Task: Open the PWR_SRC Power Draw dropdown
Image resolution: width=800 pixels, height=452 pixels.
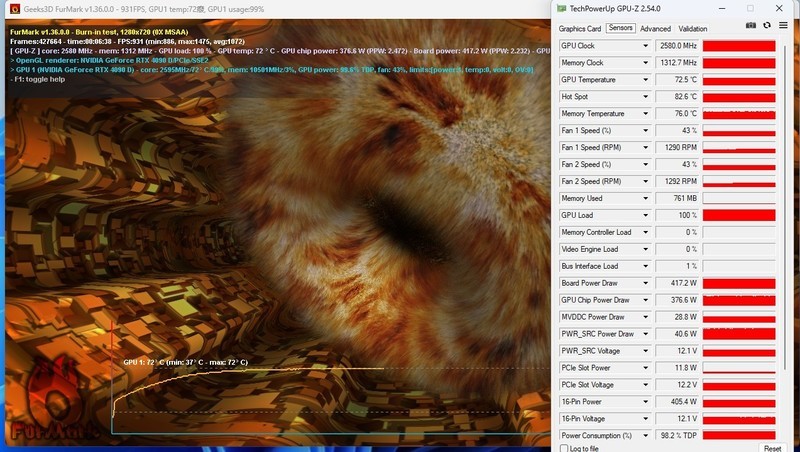Action: point(645,334)
